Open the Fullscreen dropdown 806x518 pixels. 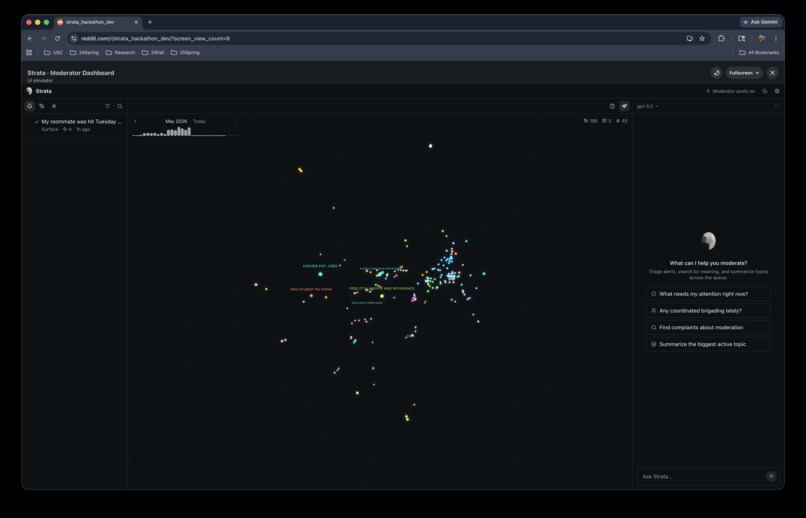[x=744, y=73]
